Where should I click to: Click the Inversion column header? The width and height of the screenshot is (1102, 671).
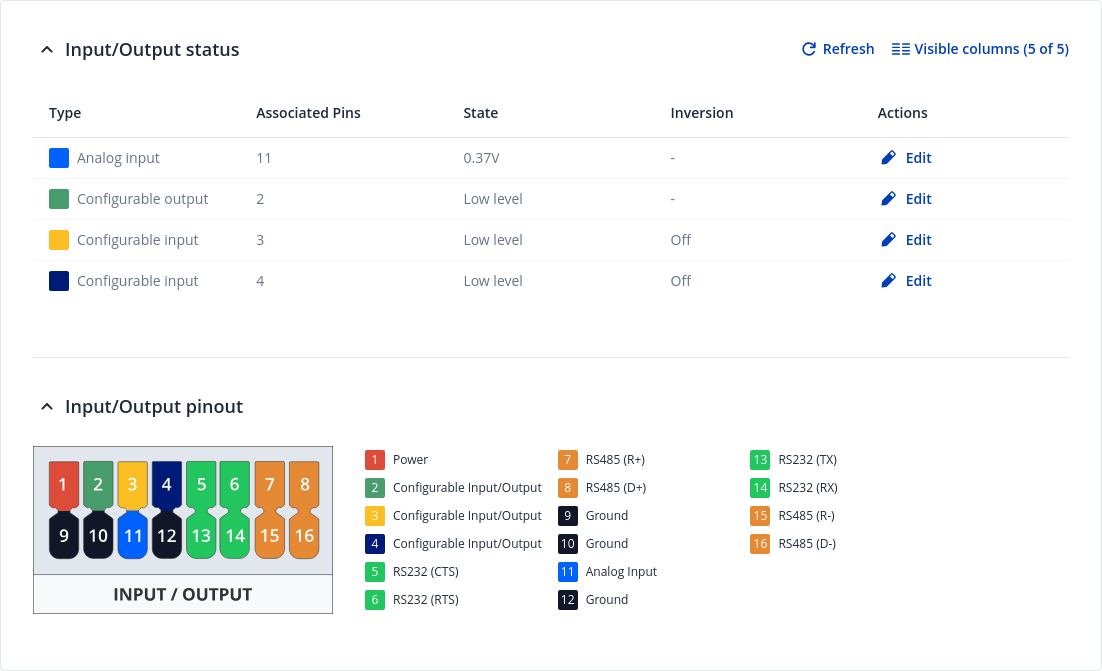[x=701, y=113]
